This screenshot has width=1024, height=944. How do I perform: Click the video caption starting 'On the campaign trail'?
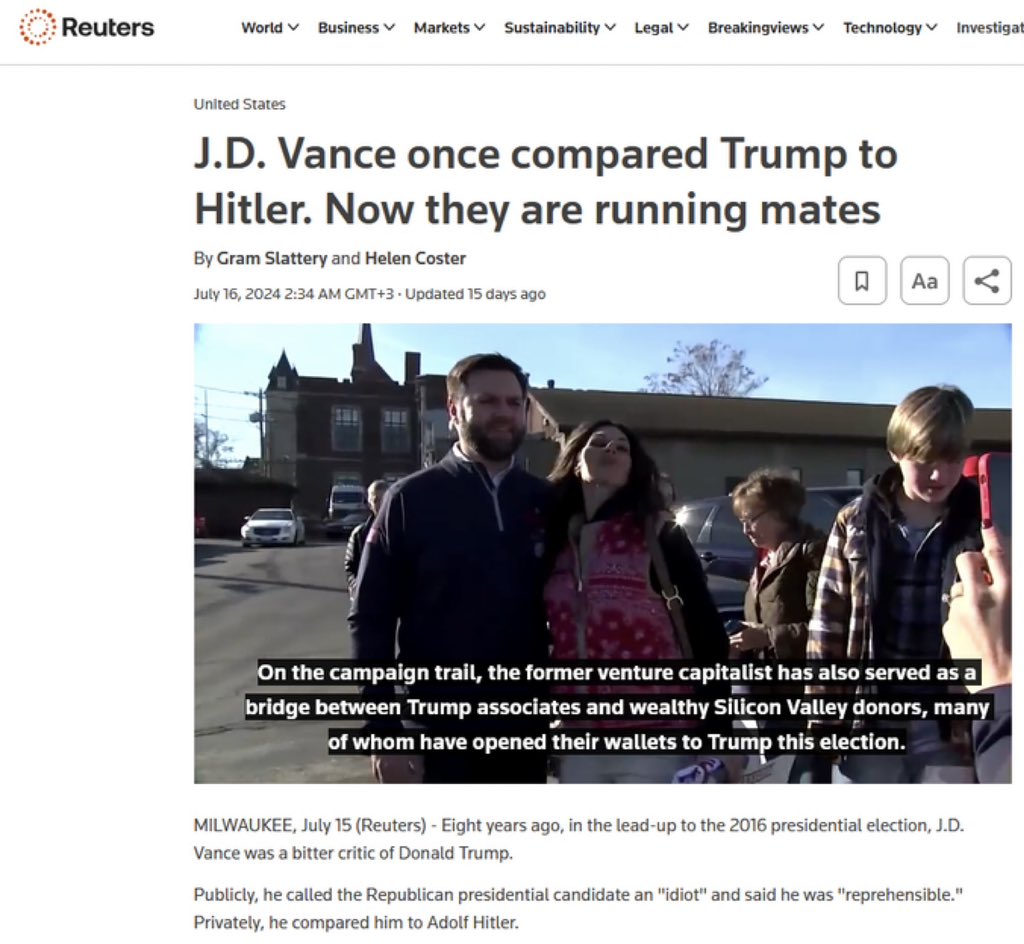(617, 707)
